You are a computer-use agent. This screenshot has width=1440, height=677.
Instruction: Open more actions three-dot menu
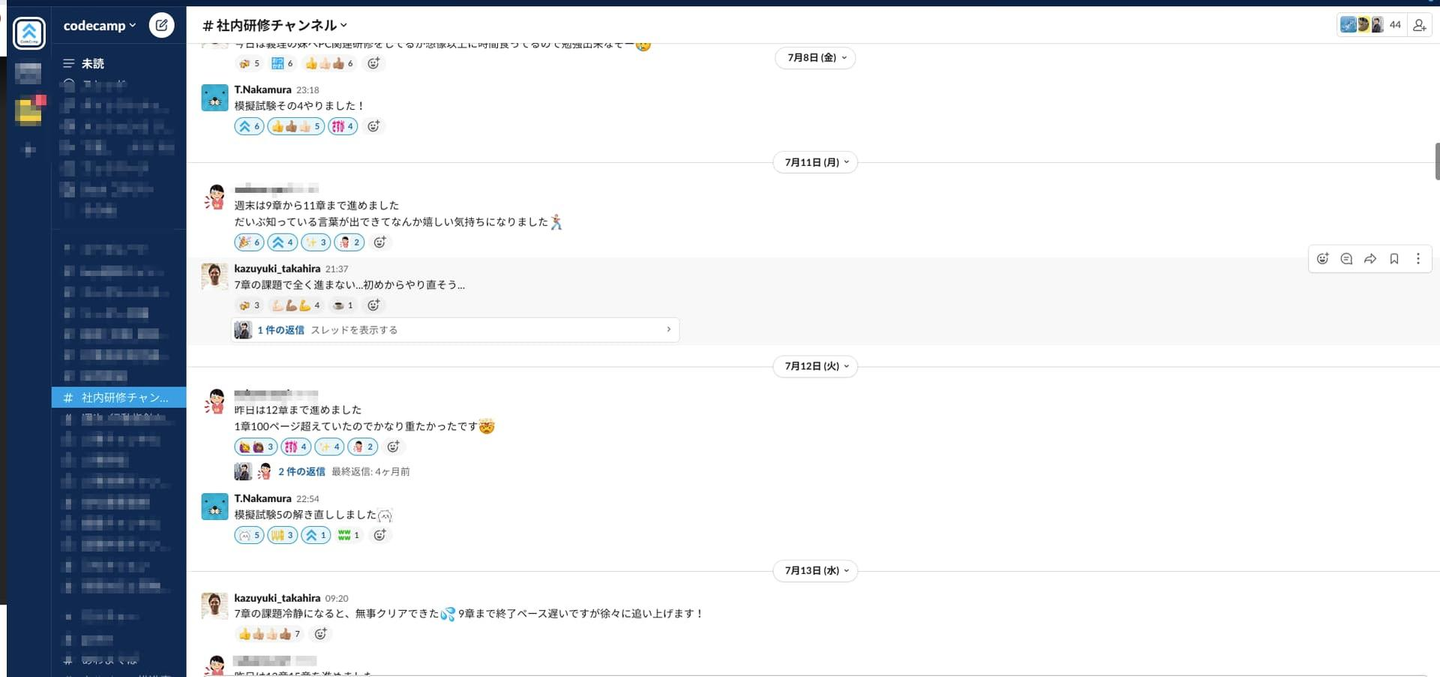point(1418,259)
